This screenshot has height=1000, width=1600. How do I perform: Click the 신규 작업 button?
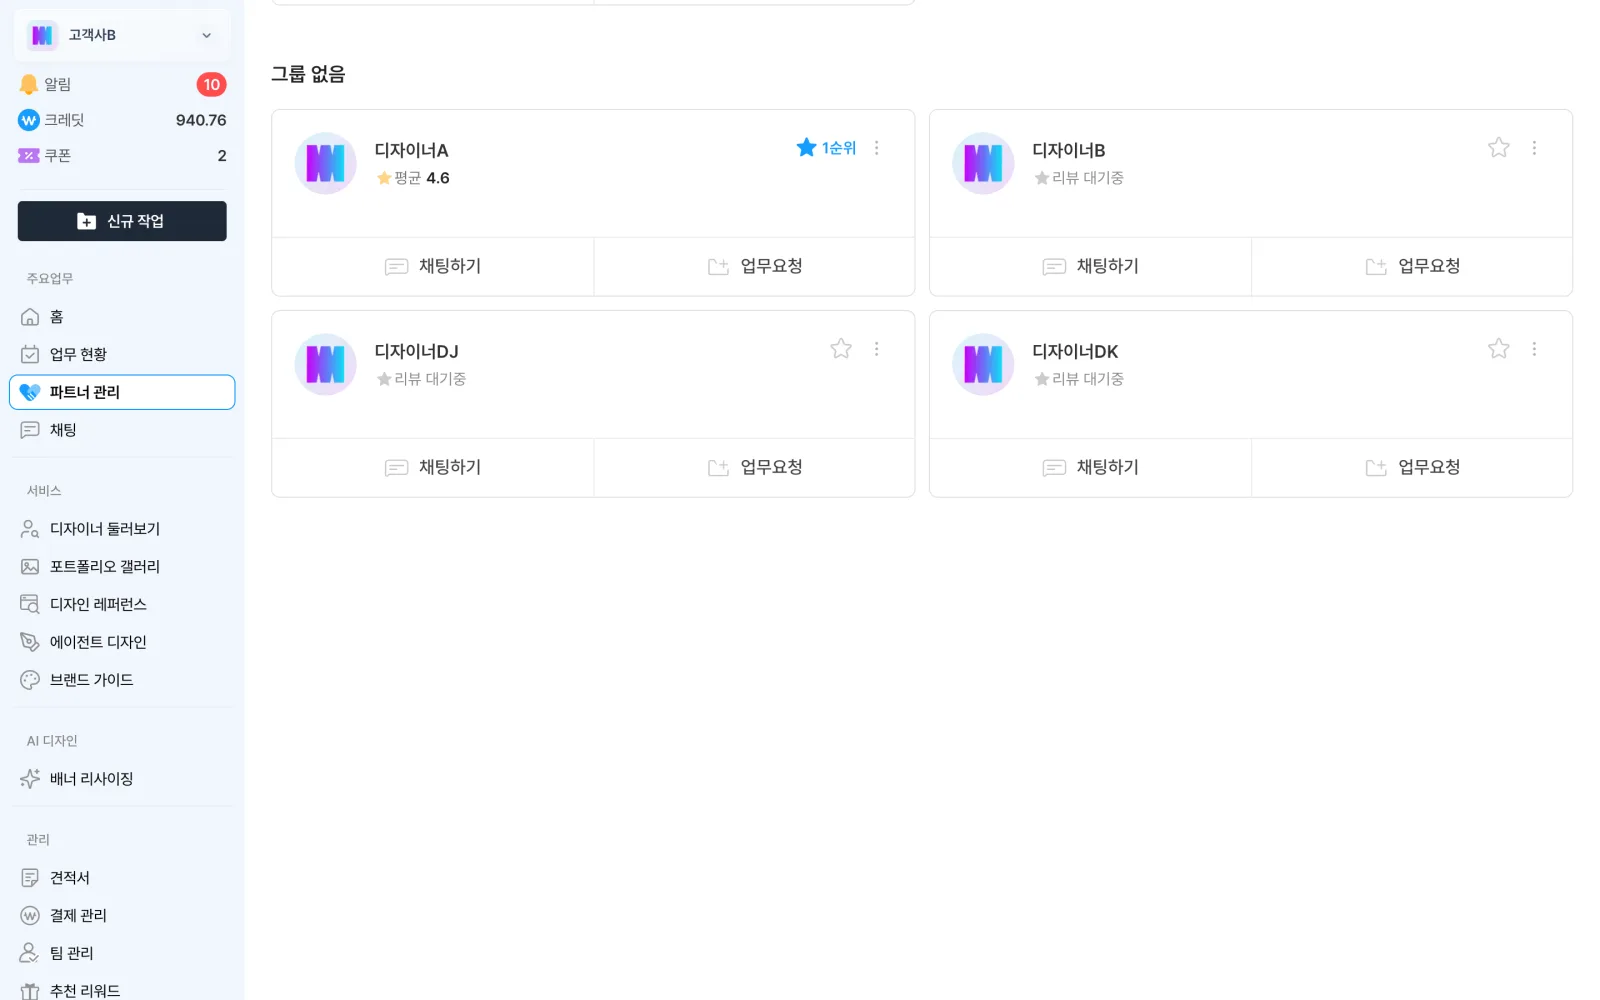coord(122,221)
